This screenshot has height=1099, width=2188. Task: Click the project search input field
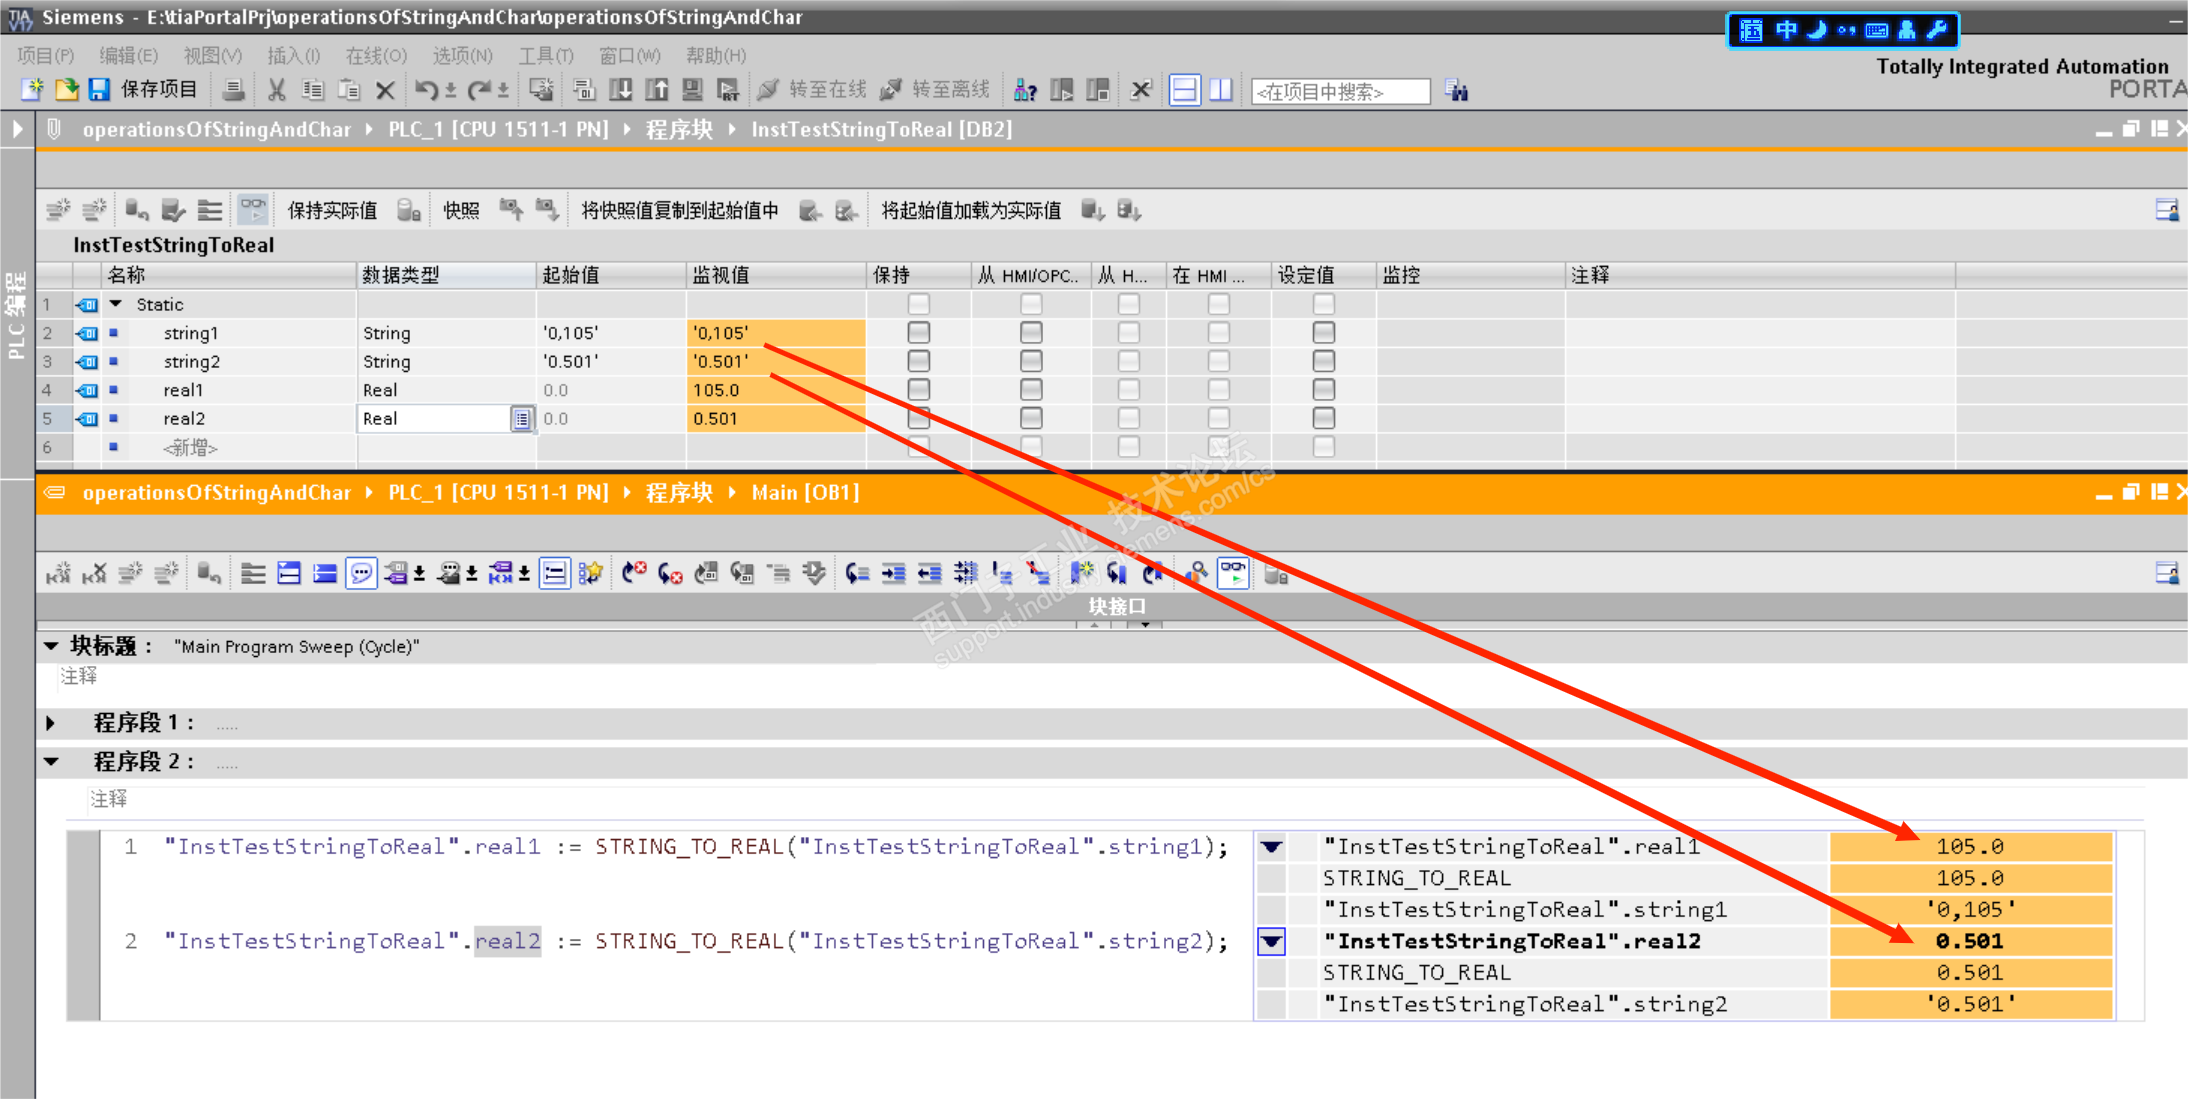1340,91
